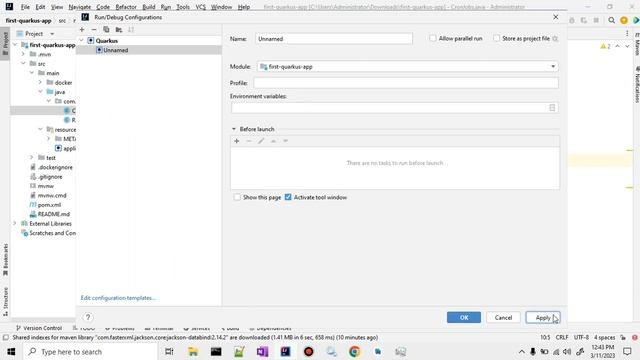Sort configurations alphabetically icon
Viewport: 640px width, 360px height.
pyautogui.click(x=131, y=29)
